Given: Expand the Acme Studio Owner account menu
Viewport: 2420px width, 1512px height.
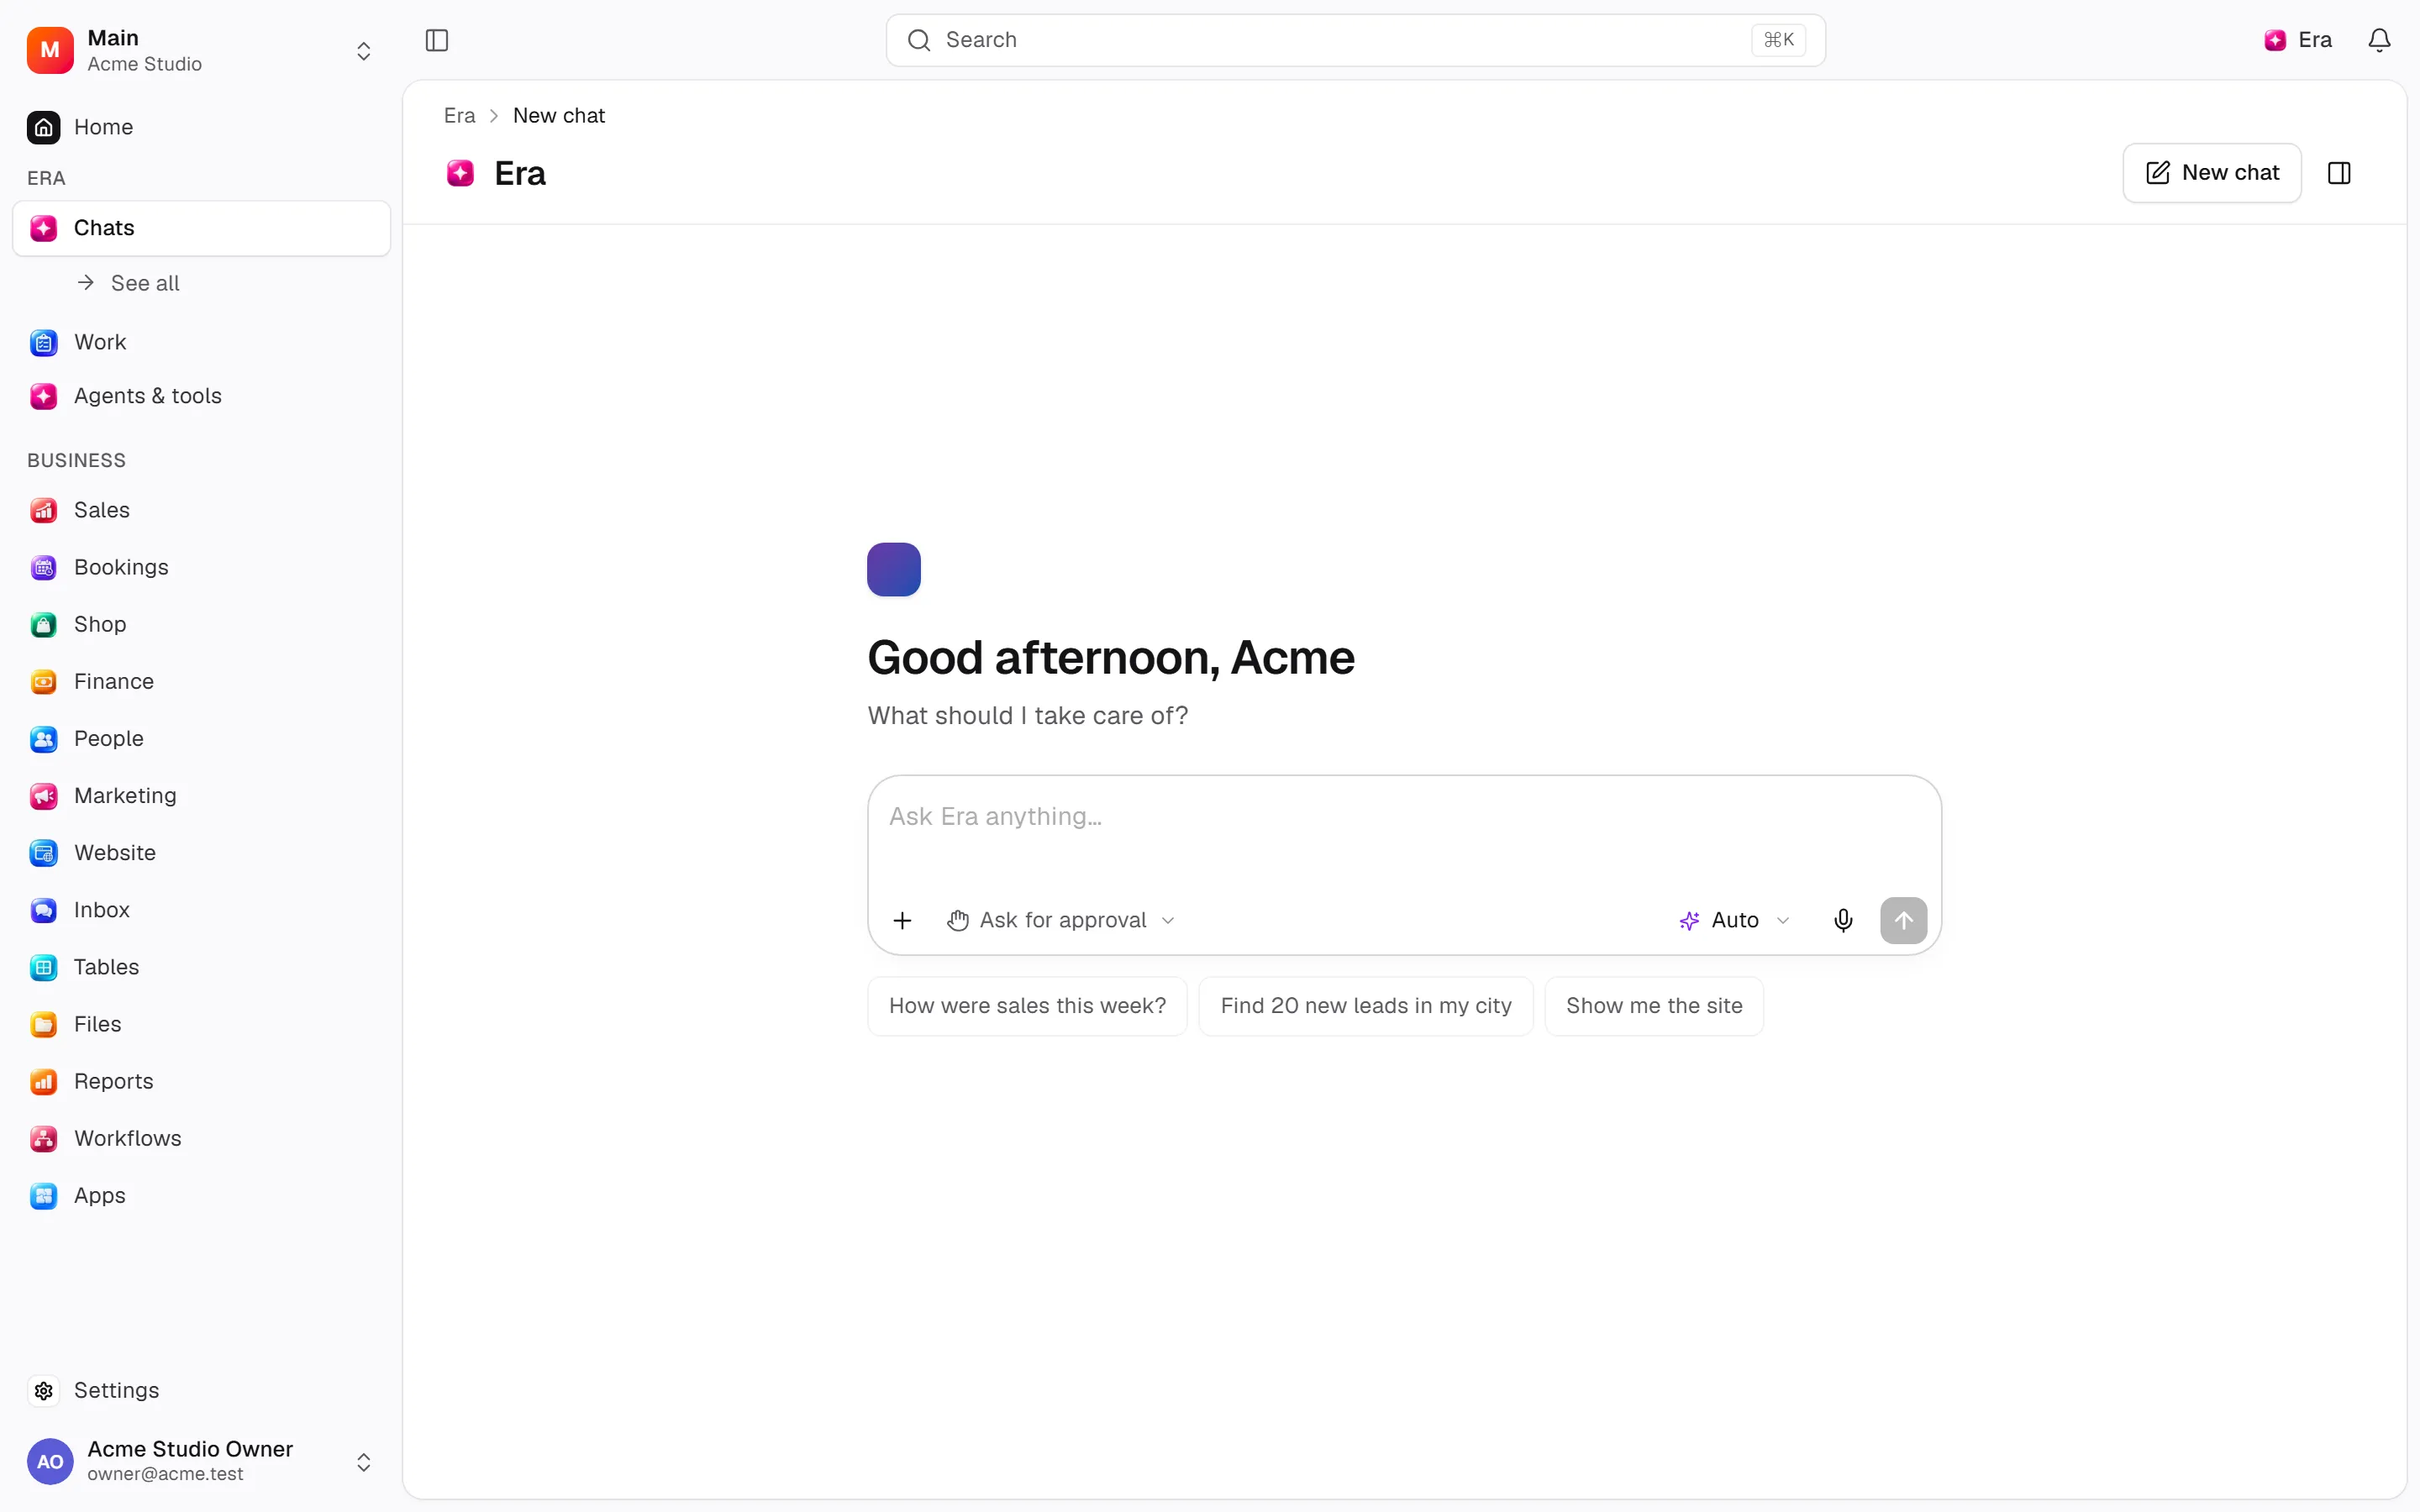Looking at the screenshot, I should (x=202, y=1461).
